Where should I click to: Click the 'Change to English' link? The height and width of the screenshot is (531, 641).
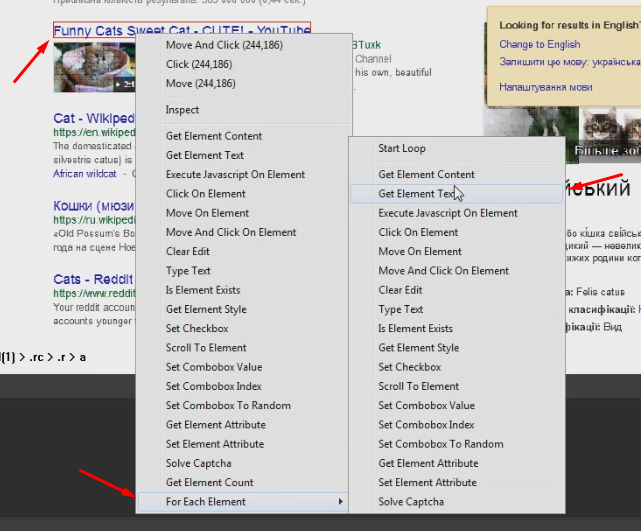(539, 44)
